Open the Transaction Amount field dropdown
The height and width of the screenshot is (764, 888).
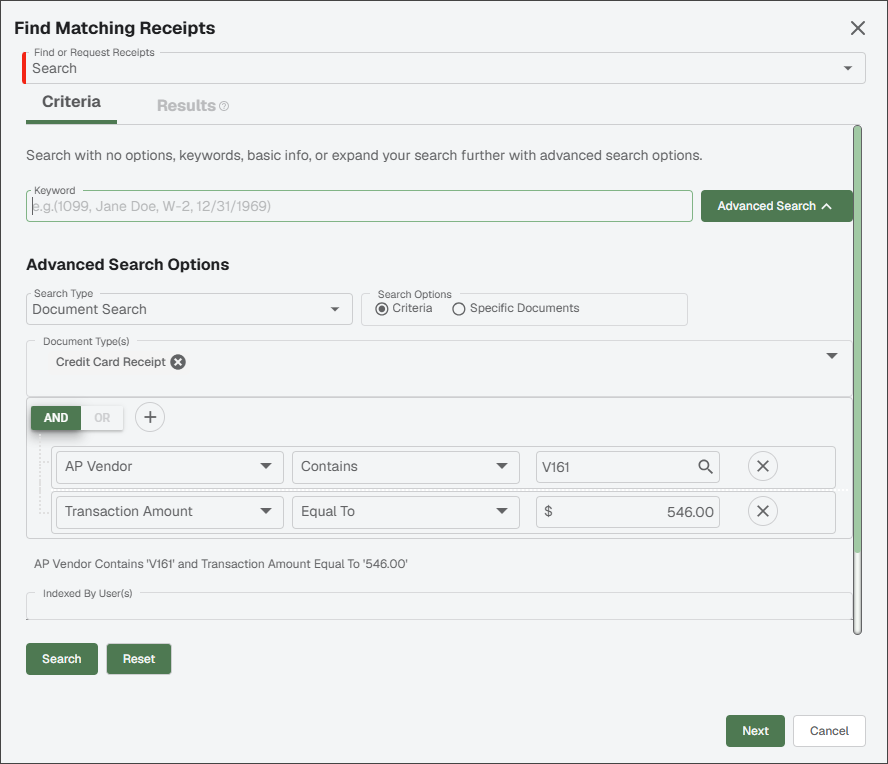(169, 512)
